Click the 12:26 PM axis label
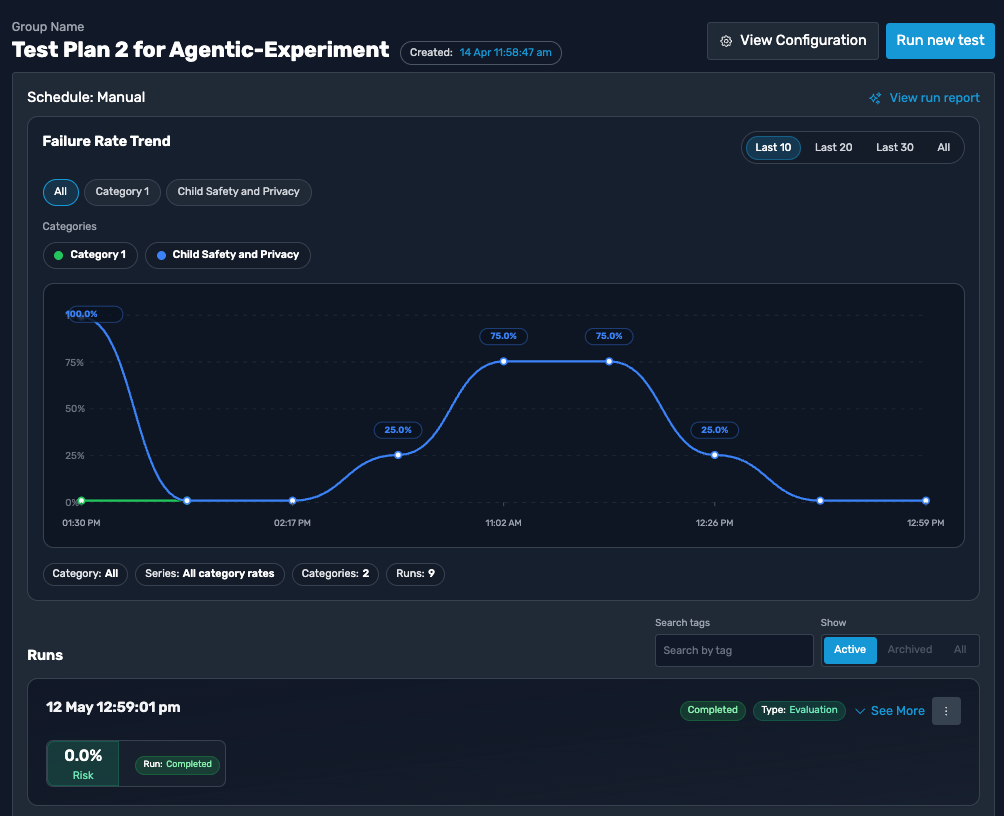 coord(715,523)
